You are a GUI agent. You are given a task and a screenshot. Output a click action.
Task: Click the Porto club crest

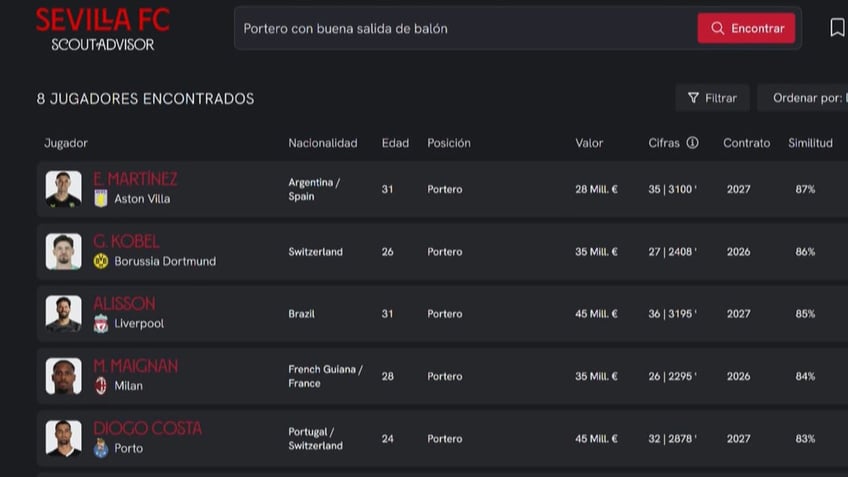tap(101, 448)
